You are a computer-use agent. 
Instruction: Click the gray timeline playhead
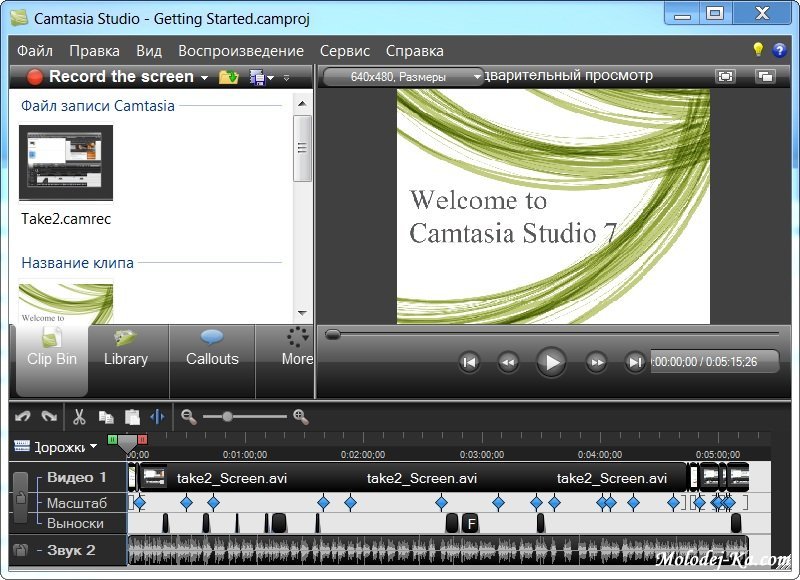[x=128, y=444]
